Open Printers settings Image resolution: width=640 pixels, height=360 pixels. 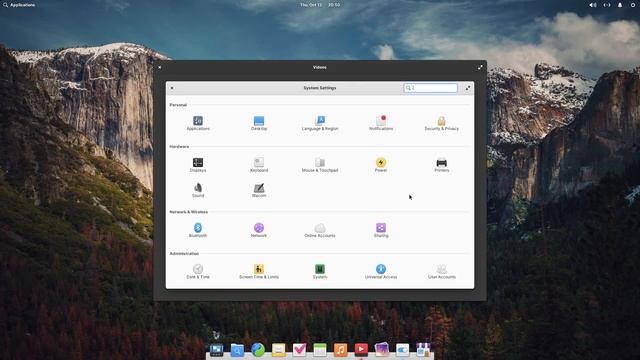point(442,165)
